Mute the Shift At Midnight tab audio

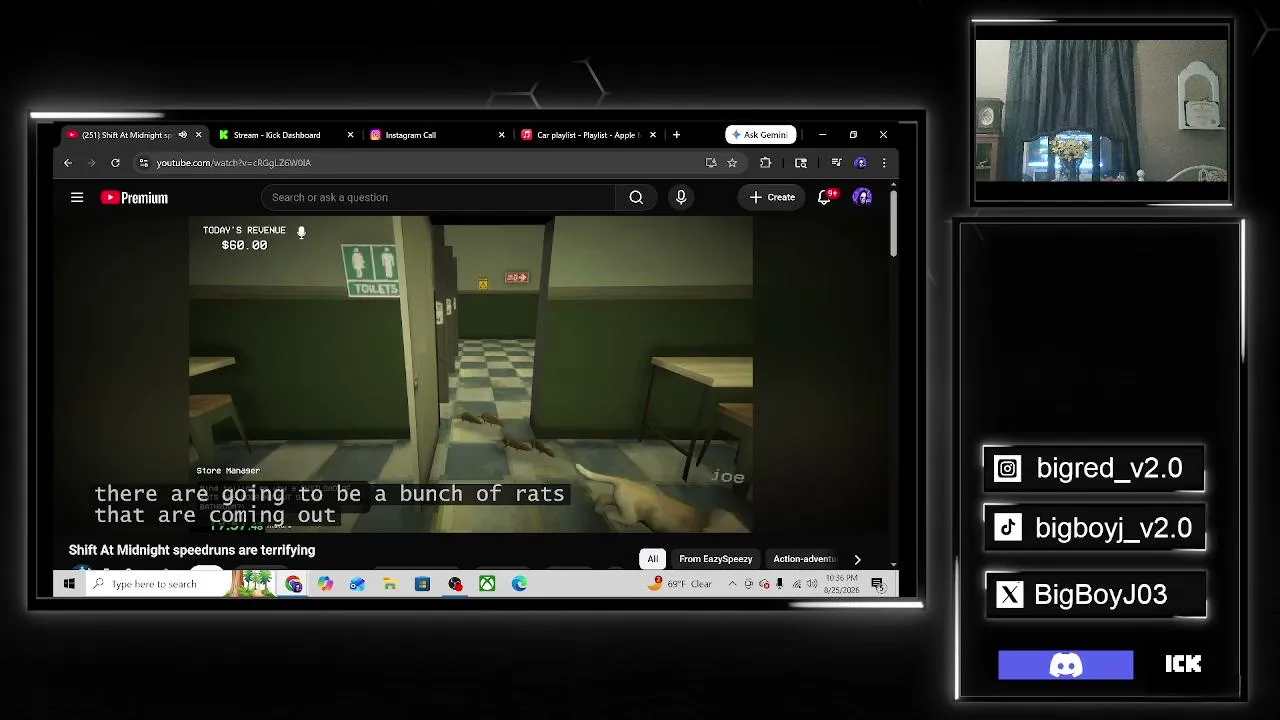(x=182, y=135)
